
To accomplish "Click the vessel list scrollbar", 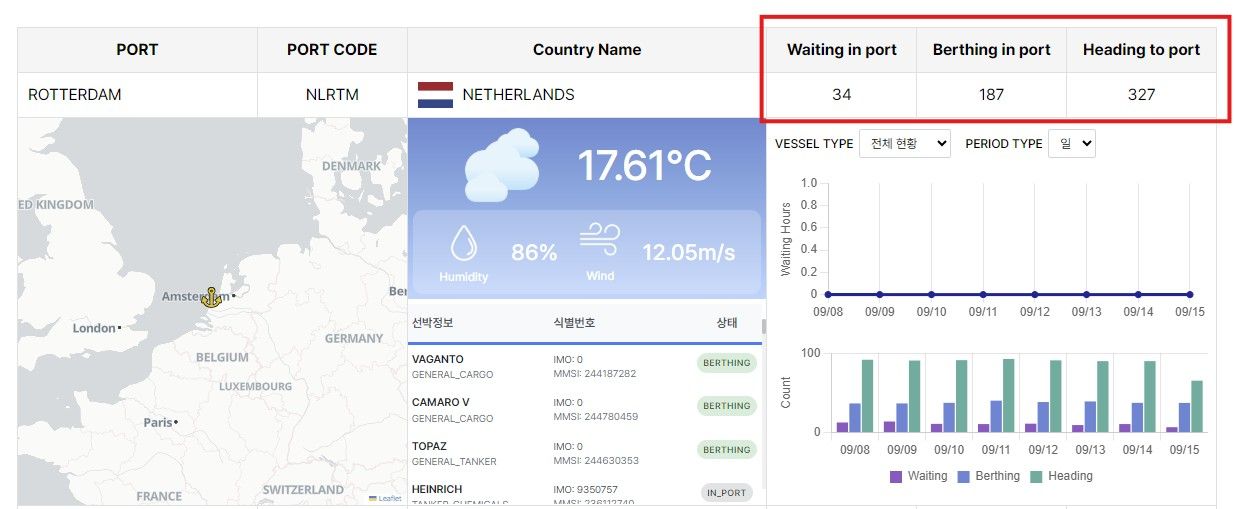I will click(x=764, y=327).
